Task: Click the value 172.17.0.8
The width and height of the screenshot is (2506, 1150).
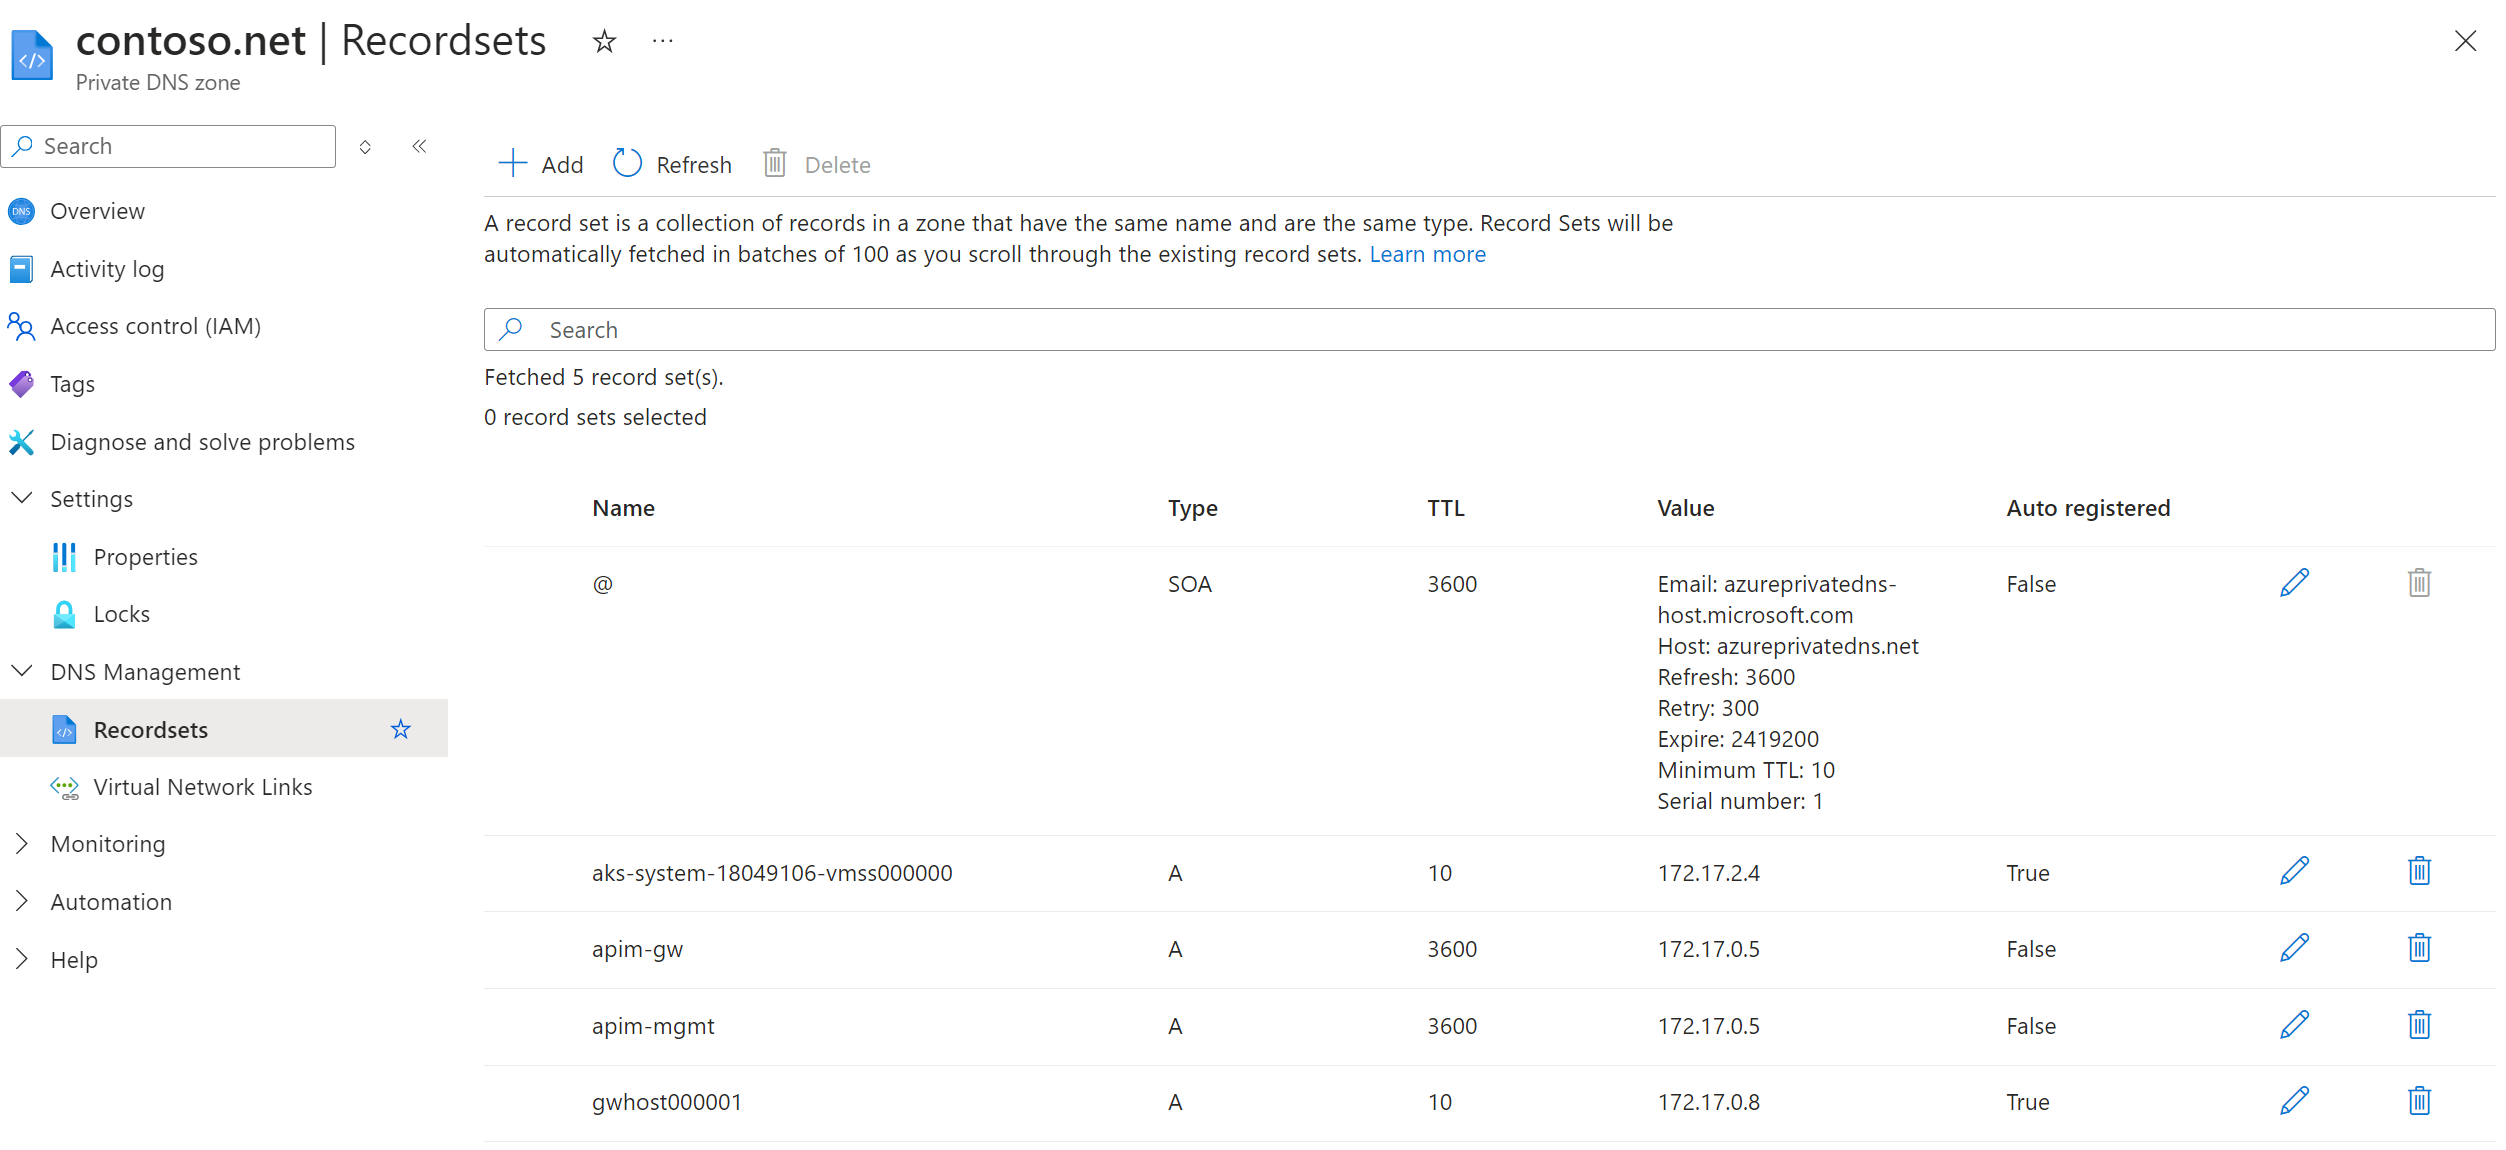Action: pyautogui.click(x=1708, y=1102)
